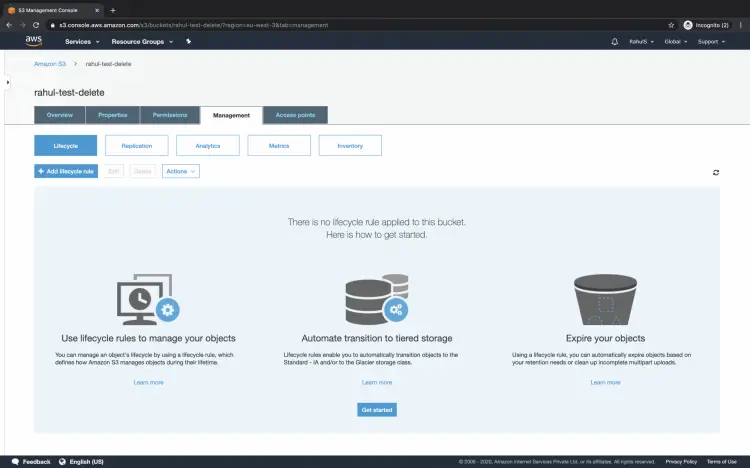
Task: Learn more about expiring objects
Action: [x=606, y=382]
